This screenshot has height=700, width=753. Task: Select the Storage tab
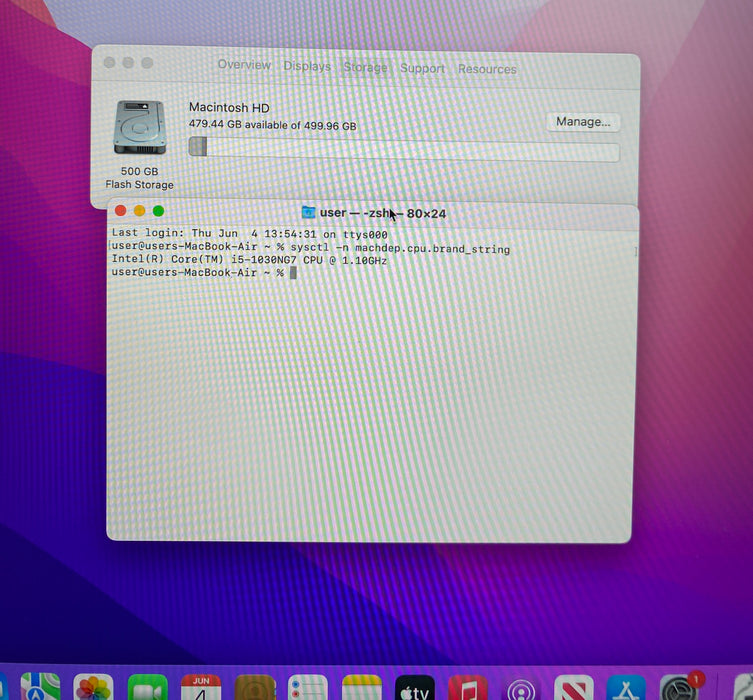[x=365, y=67]
